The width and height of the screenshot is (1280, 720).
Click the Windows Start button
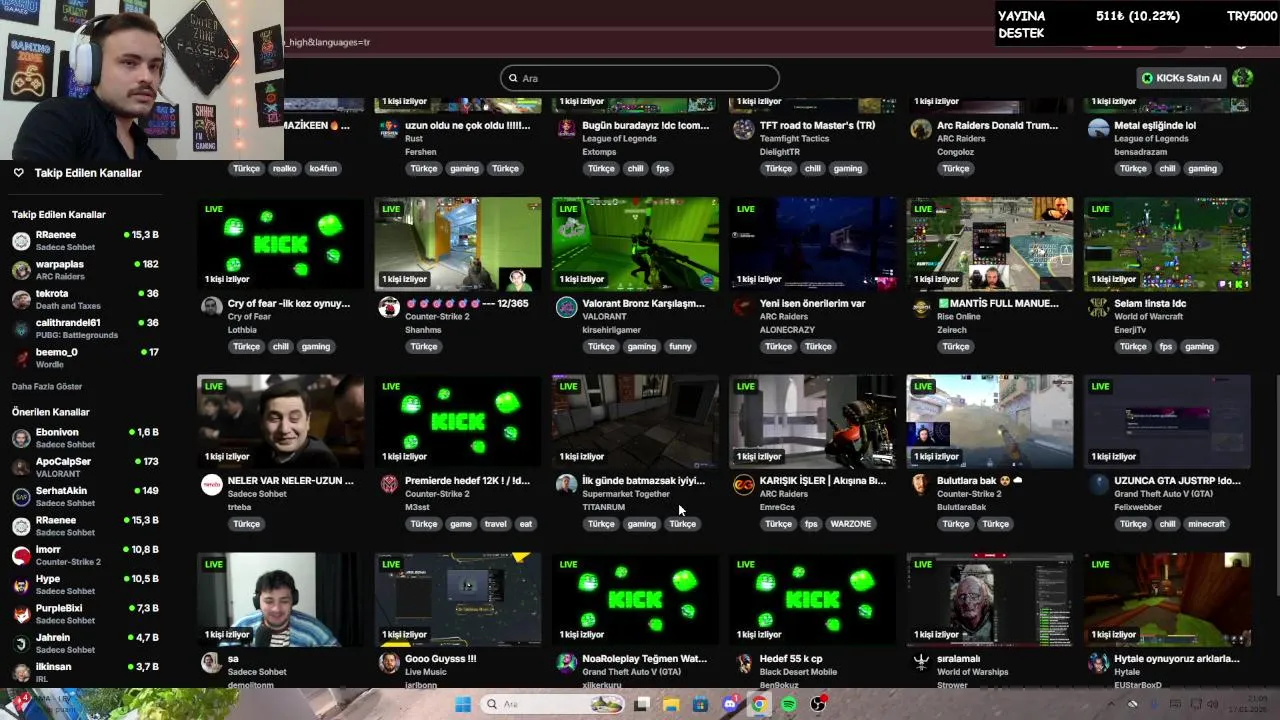coord(463,704)
